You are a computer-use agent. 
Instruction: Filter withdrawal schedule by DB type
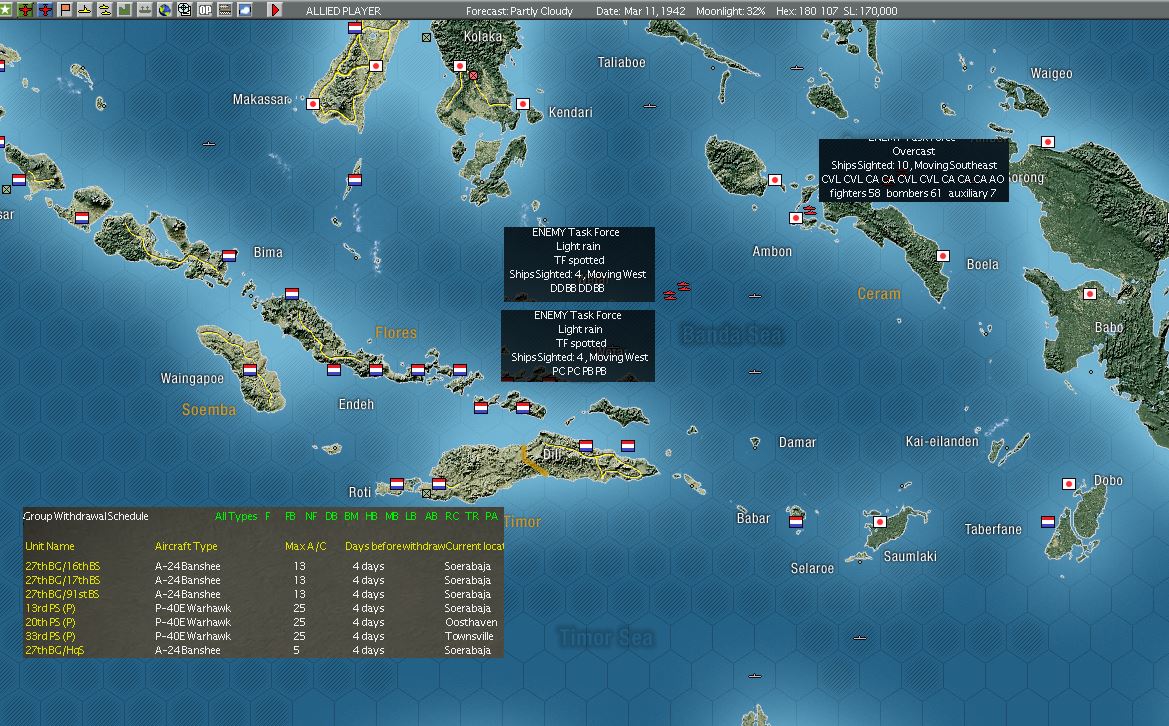(331, 516)
